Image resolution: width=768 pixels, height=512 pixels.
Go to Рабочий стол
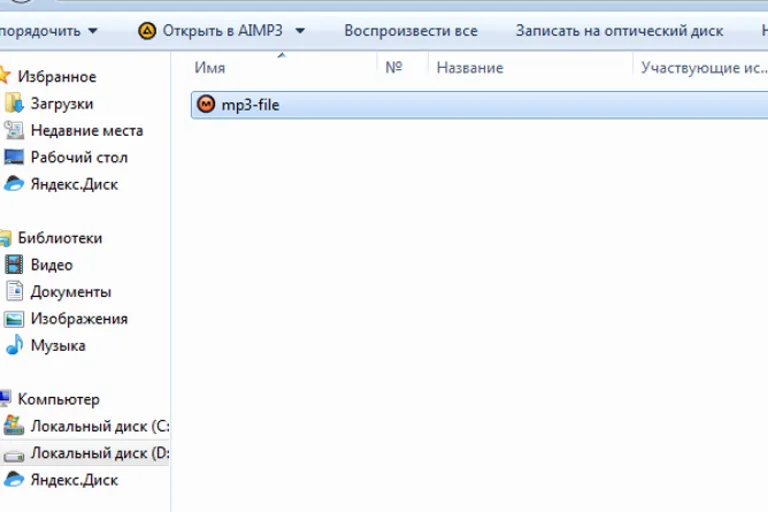(x=79, y=157)
